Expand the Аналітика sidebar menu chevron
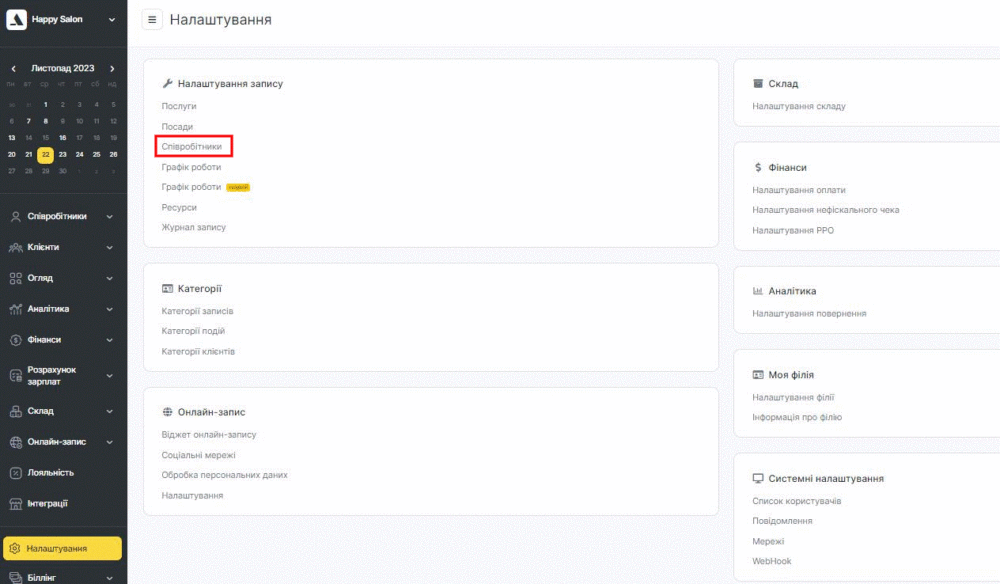 pyautogui.click(x=110, y=309)
